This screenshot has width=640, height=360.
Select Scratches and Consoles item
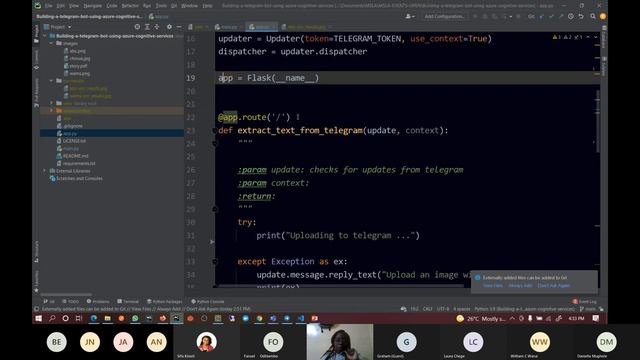(76, 178)
